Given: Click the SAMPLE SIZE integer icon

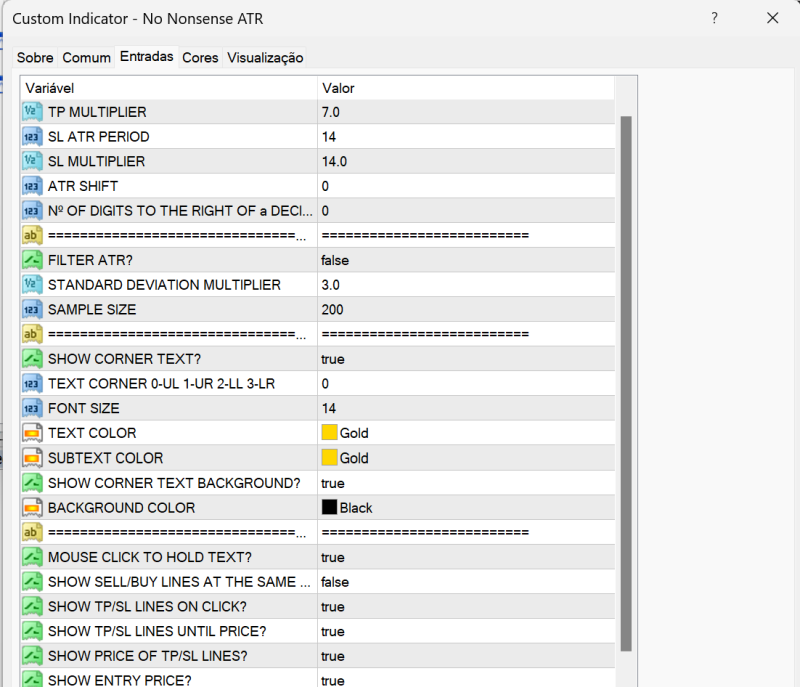Looking at the screenshot, I should click(32, 310).
